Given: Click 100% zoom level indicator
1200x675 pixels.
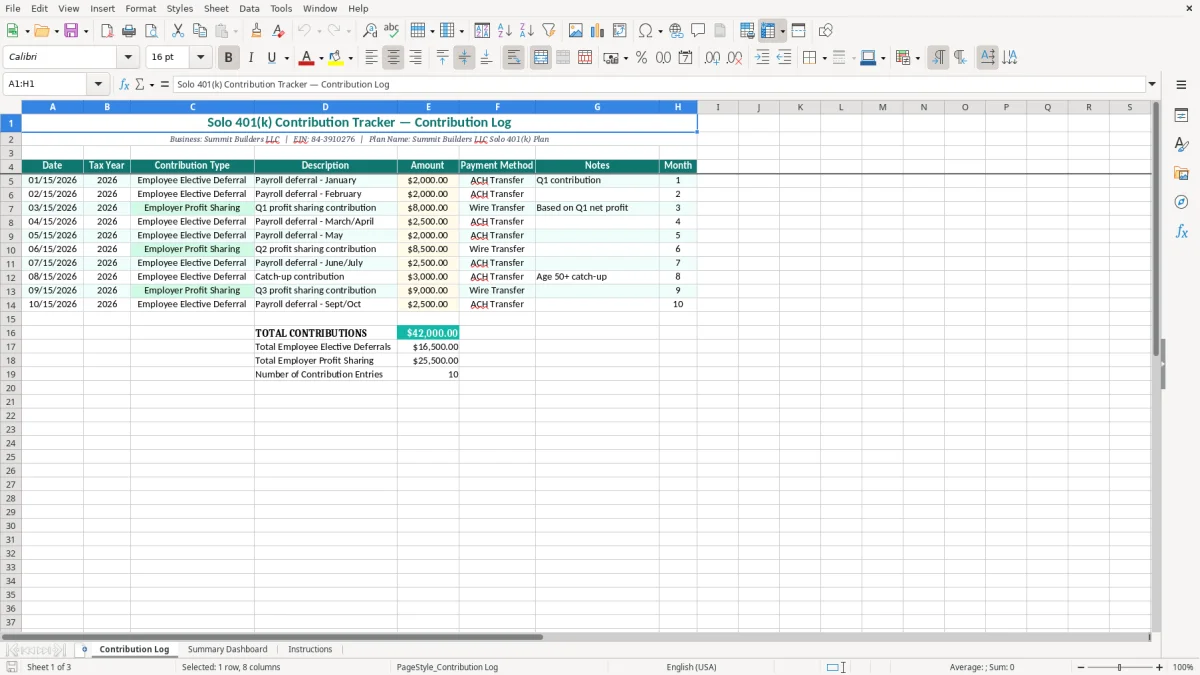Looking at the screenshot, I should point(1183,667).
